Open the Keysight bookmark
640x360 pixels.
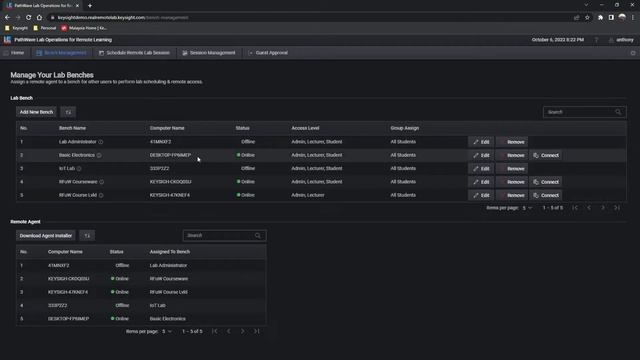pos(16,28)
